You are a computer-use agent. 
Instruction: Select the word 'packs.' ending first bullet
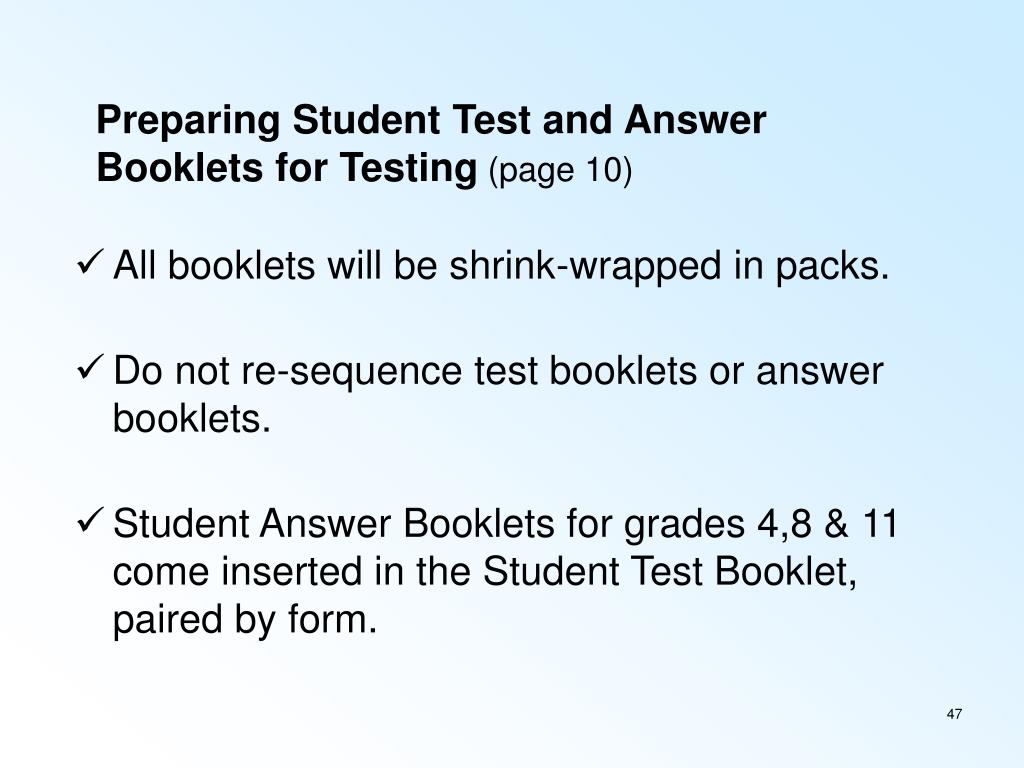click(833, 268)
